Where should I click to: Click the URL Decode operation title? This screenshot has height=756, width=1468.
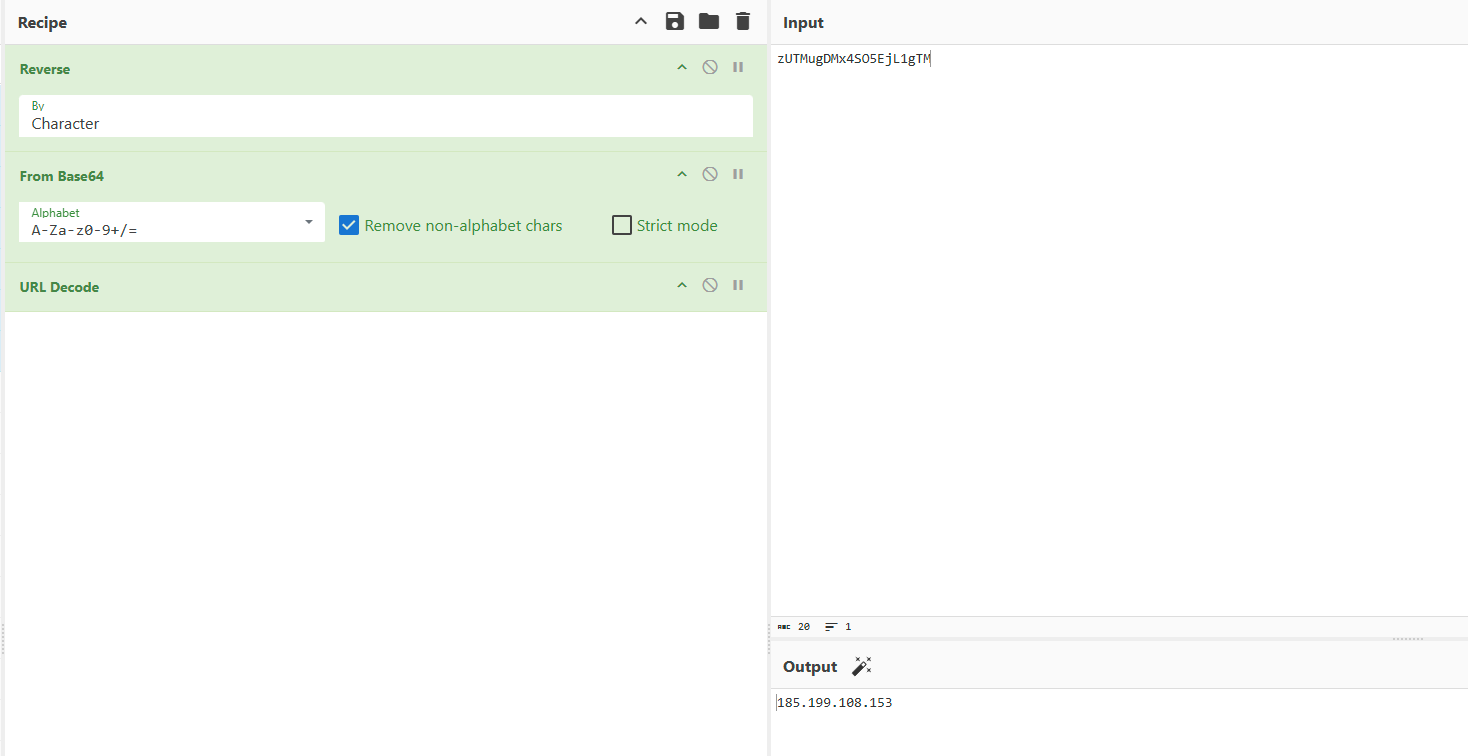coord(59,287)
